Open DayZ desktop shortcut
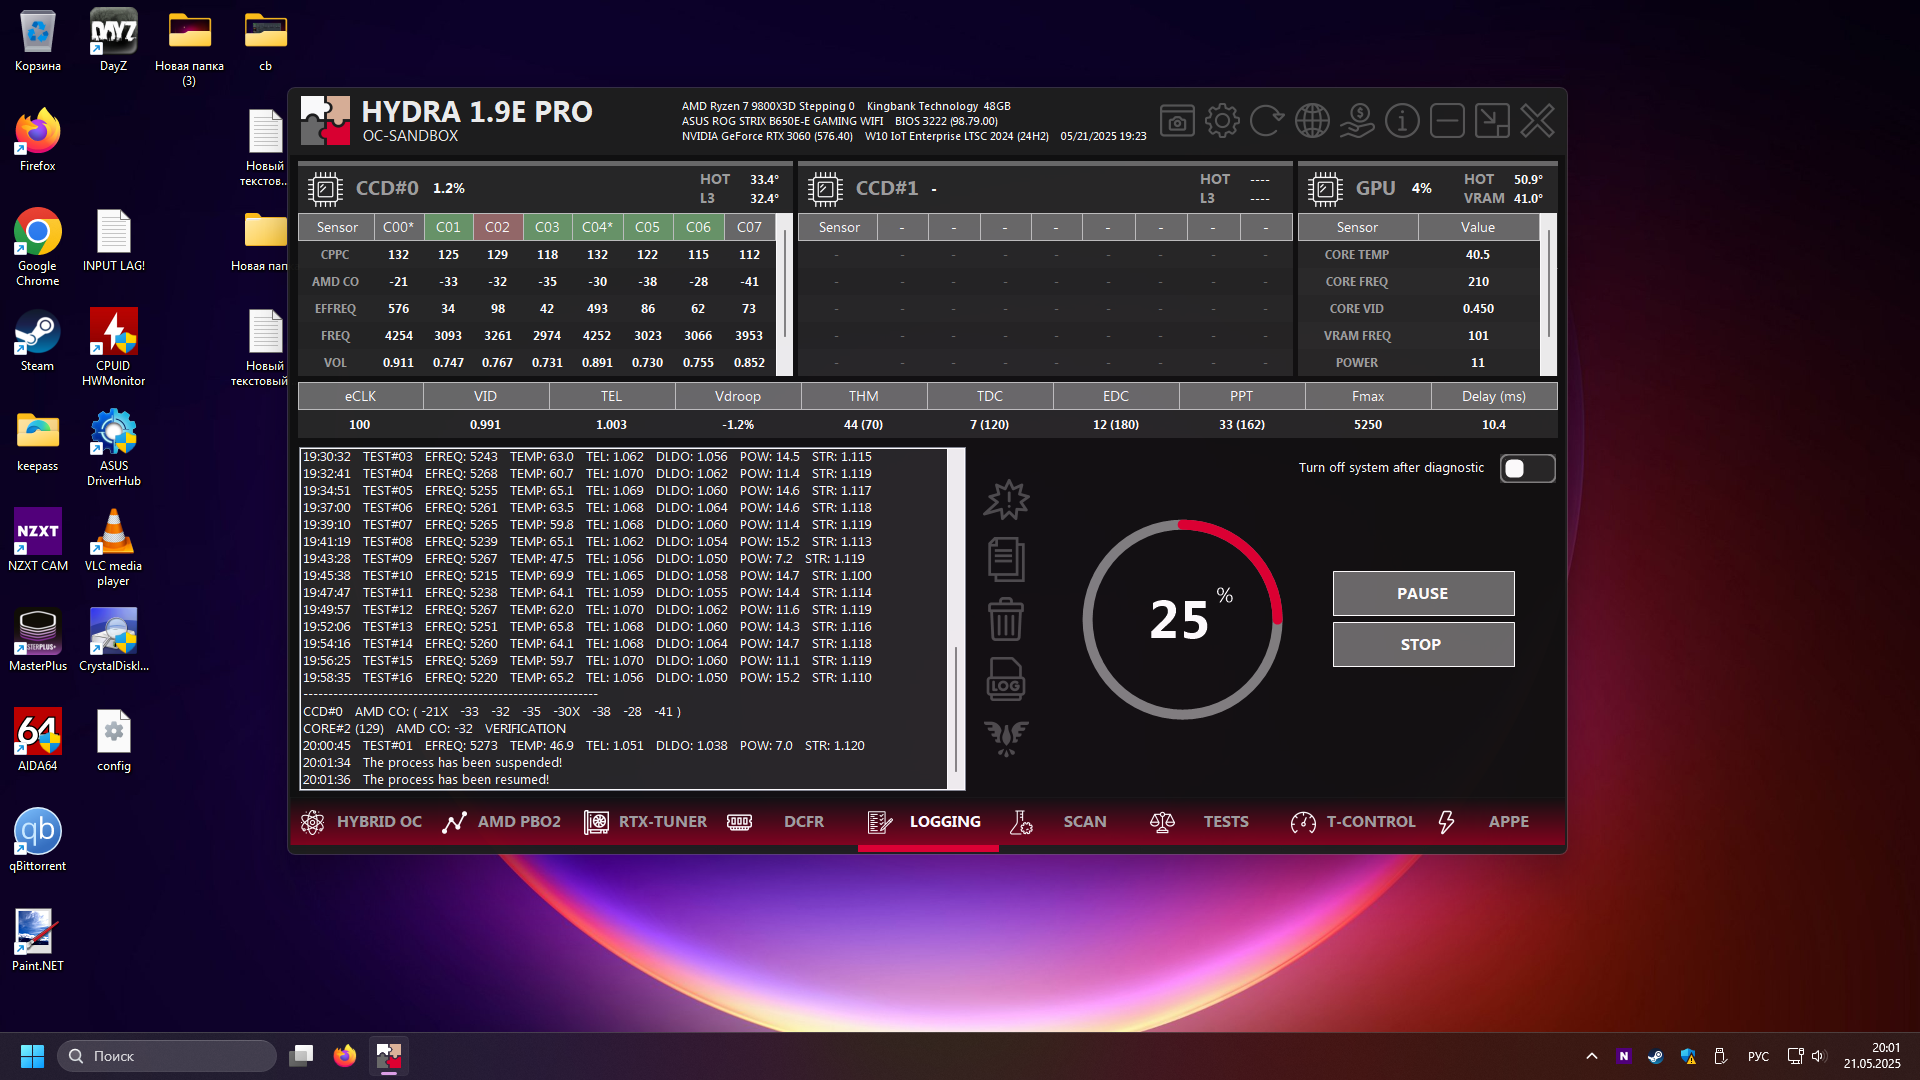The image size is (1920, 1080). tap(113, 41)
